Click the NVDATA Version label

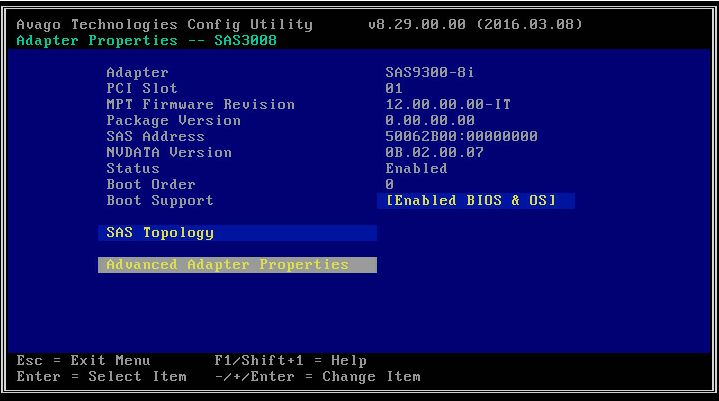click(169, 152)
